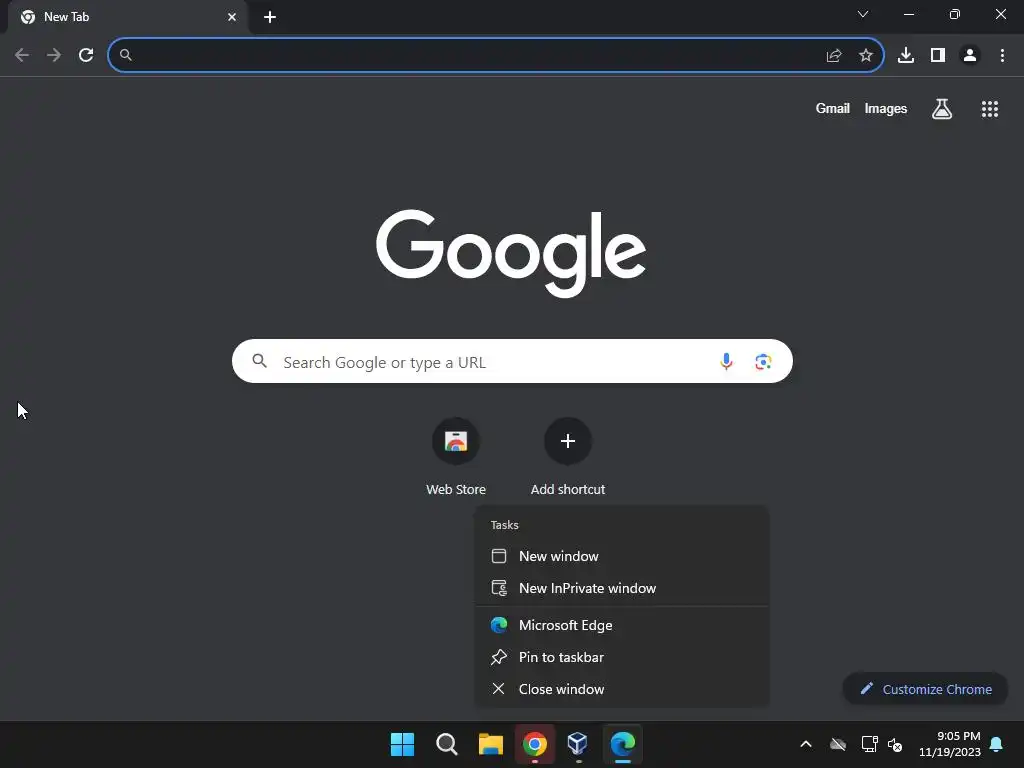
Task: Open the muted volume tray icon
Action: [x=895, y=744]
